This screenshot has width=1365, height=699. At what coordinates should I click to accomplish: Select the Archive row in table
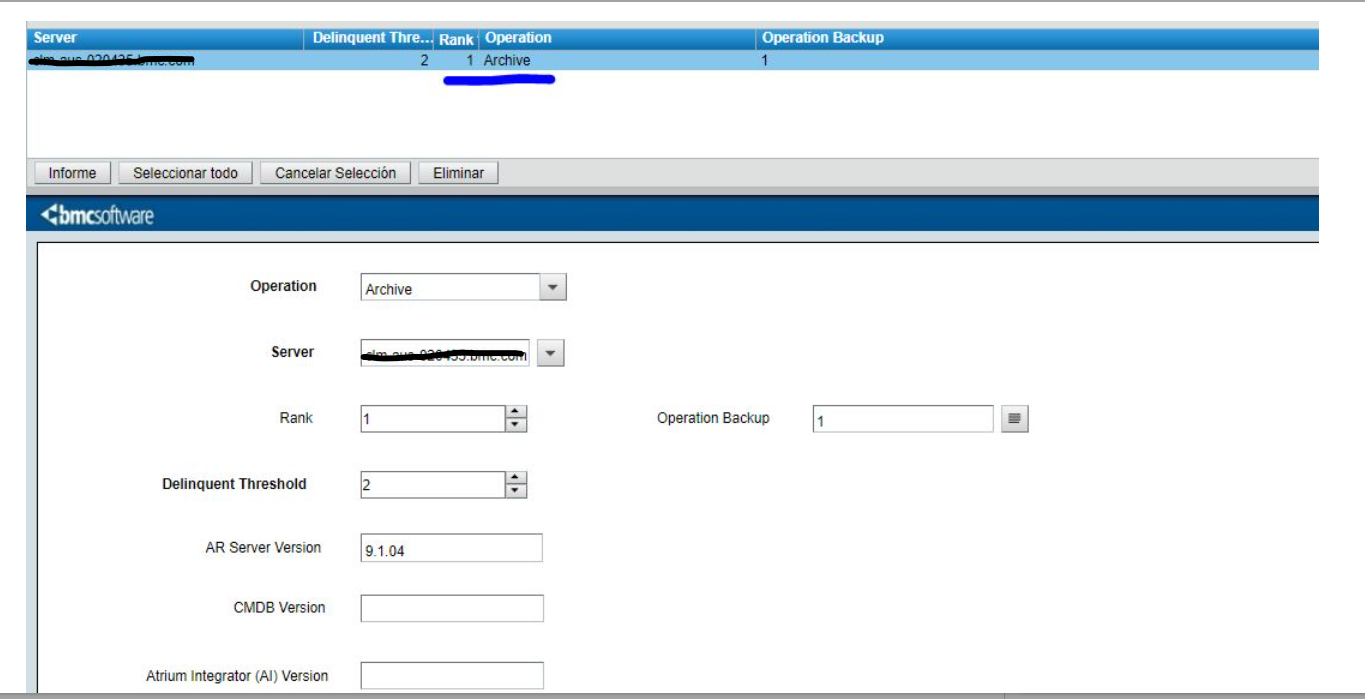(x=507, y=61)
